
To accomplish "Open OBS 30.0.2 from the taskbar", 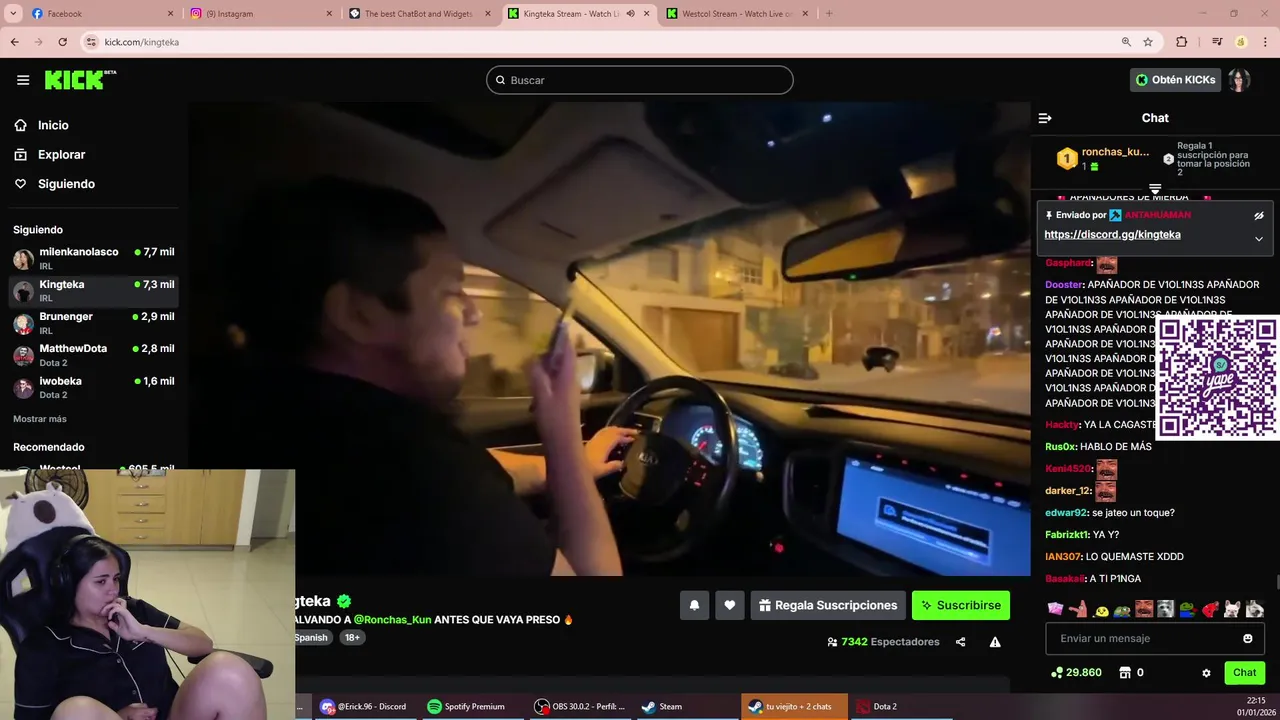I will (580, 706).
